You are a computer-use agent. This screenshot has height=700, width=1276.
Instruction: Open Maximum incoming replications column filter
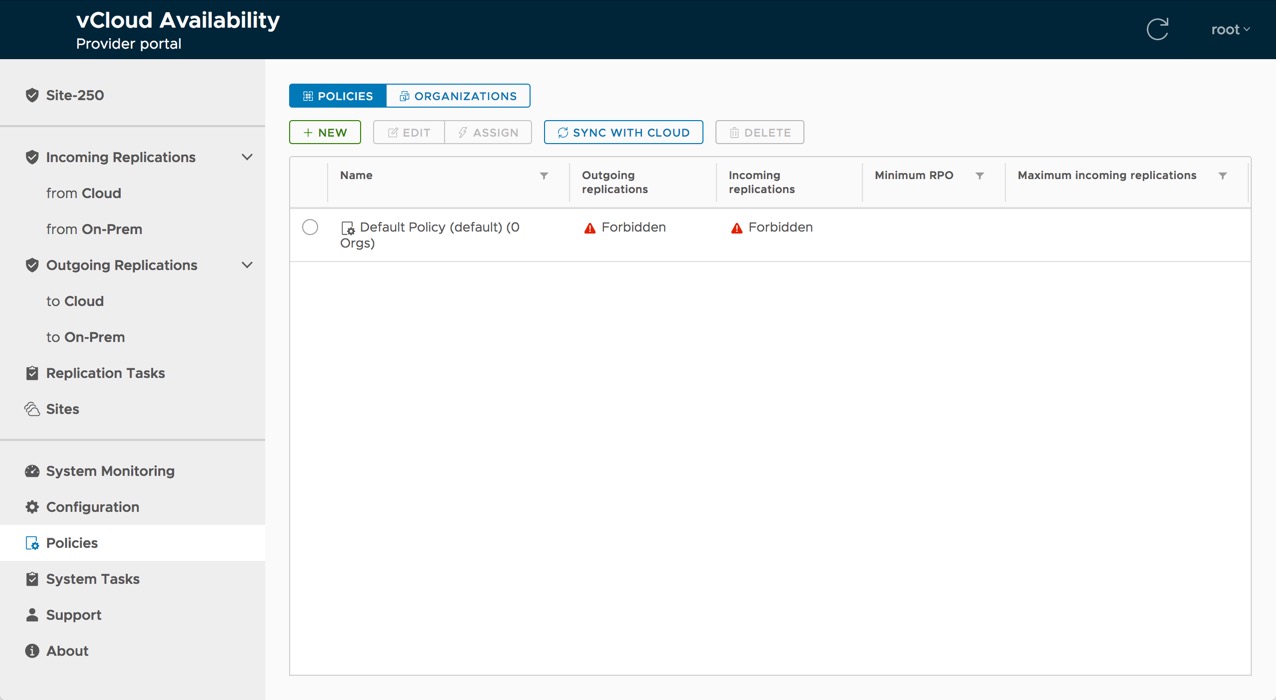click(1222, 176)
